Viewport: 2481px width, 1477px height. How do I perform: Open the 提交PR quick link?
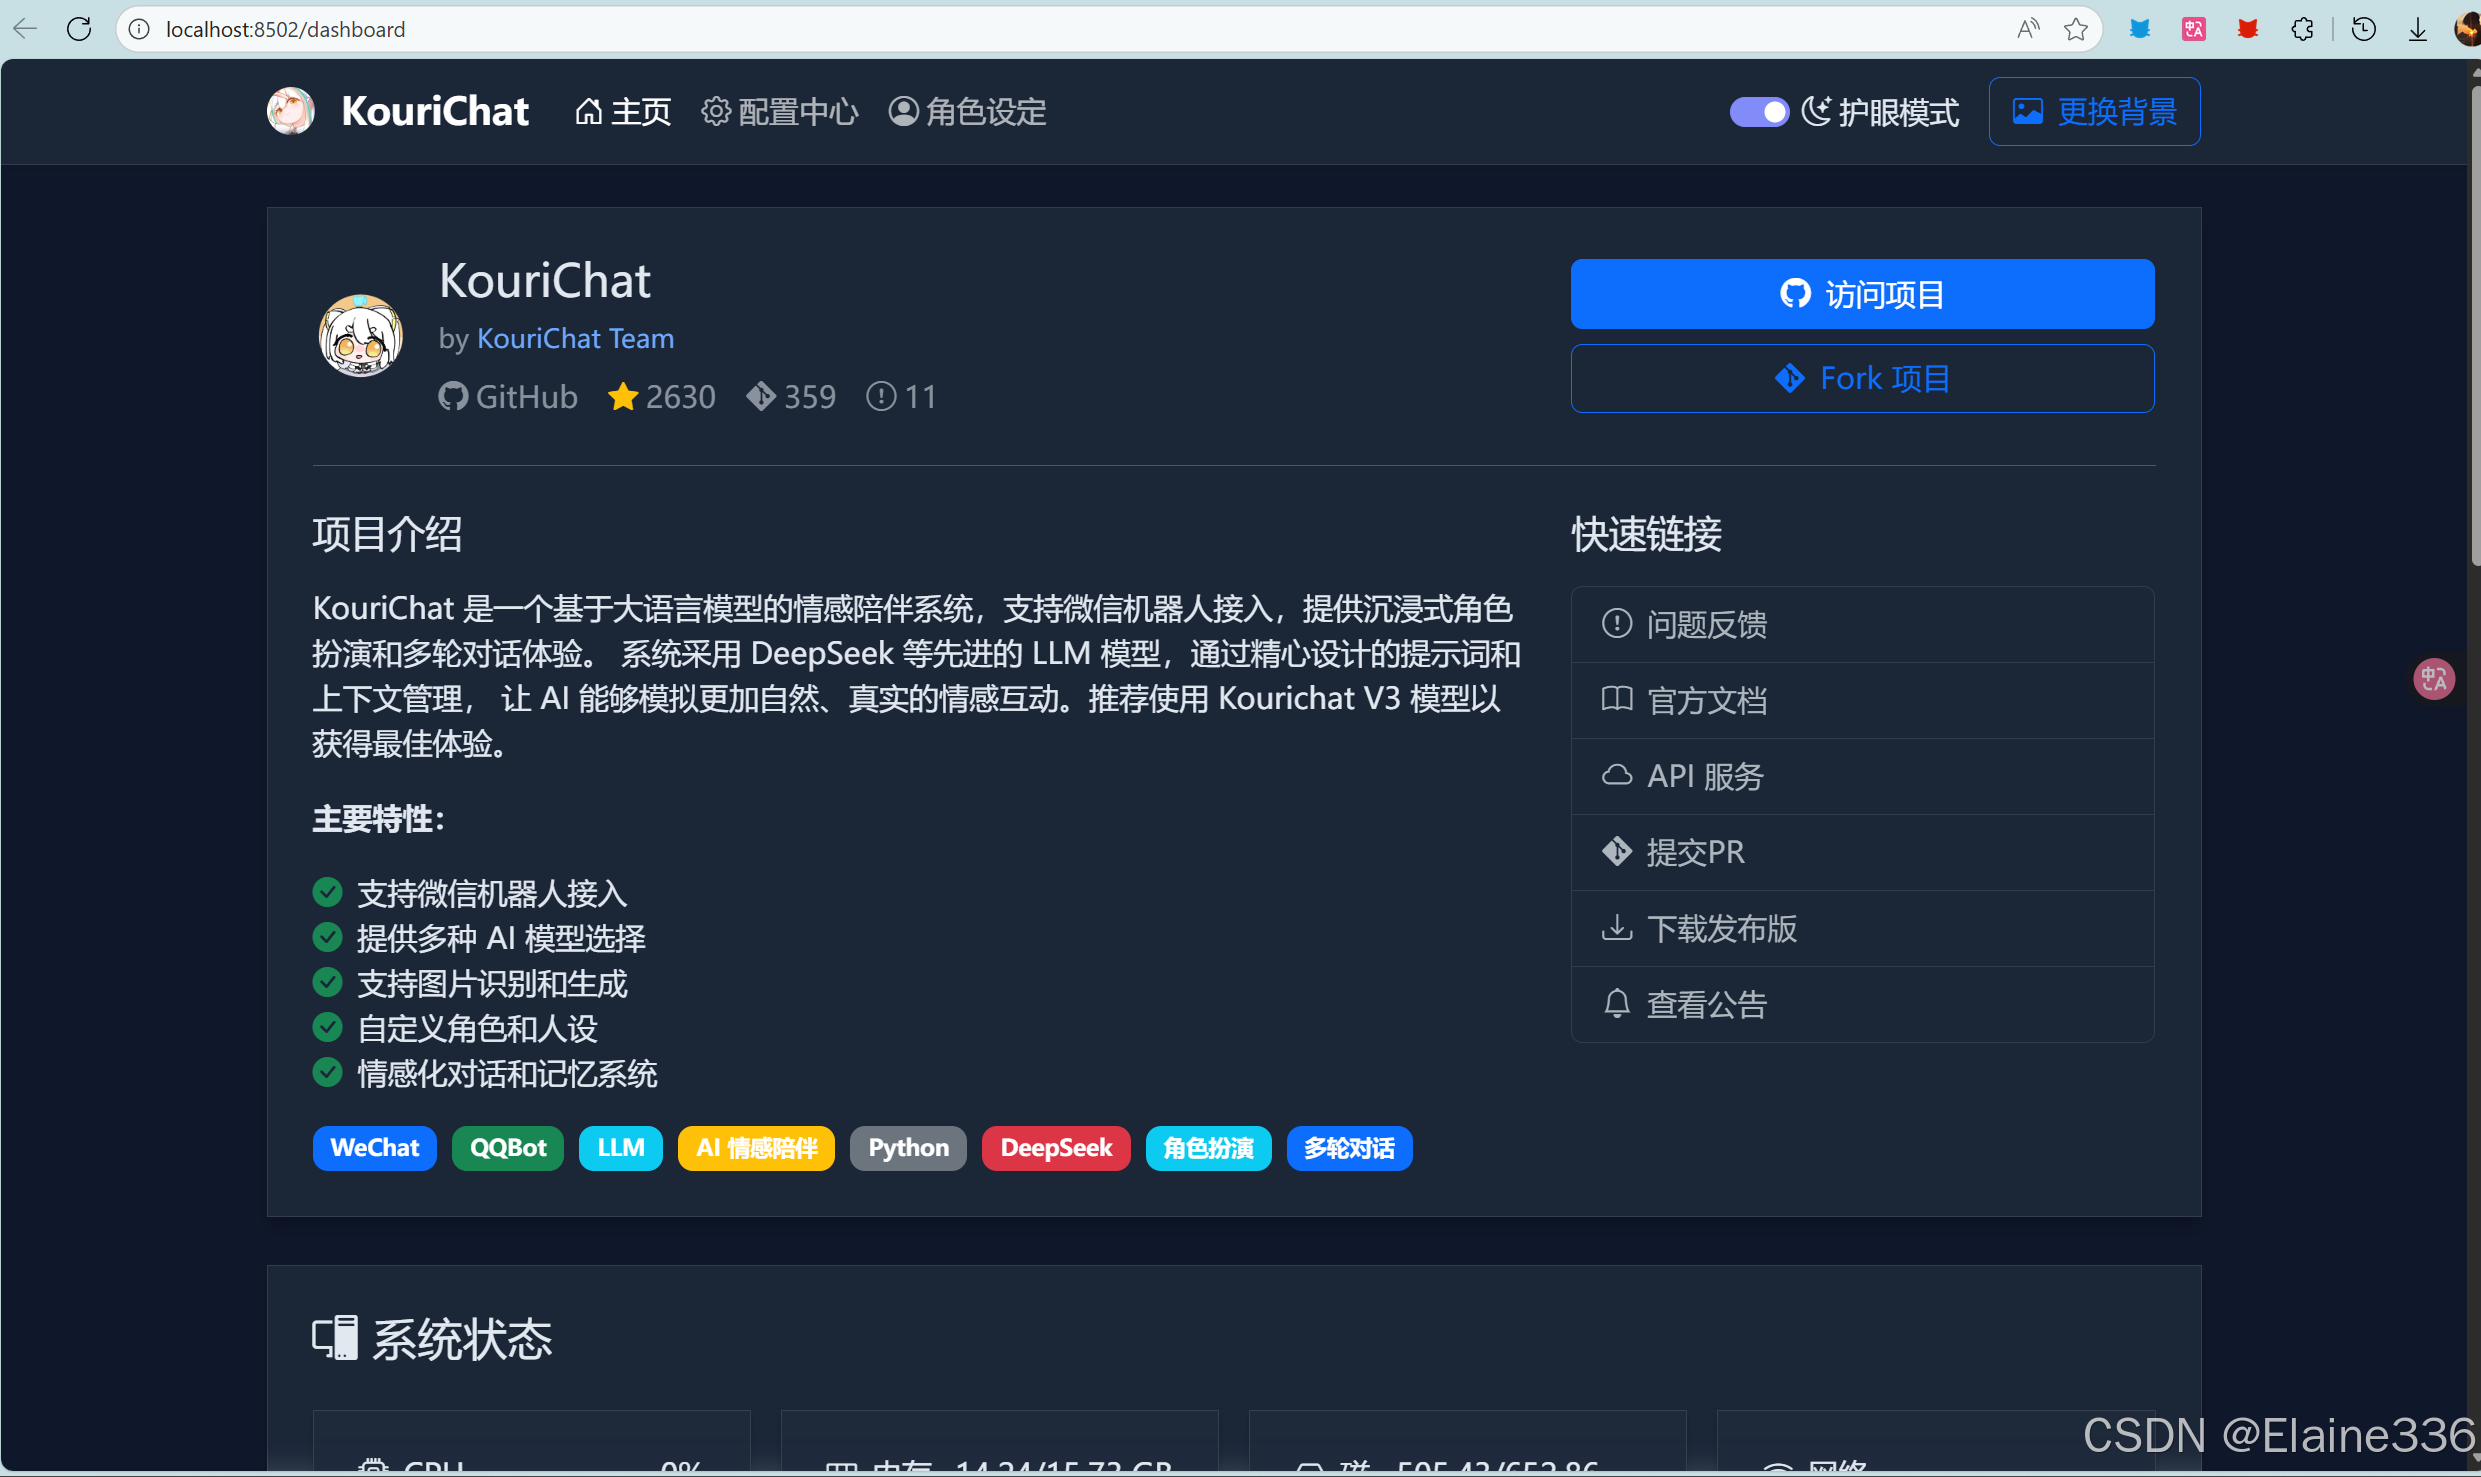[1862, 852]
